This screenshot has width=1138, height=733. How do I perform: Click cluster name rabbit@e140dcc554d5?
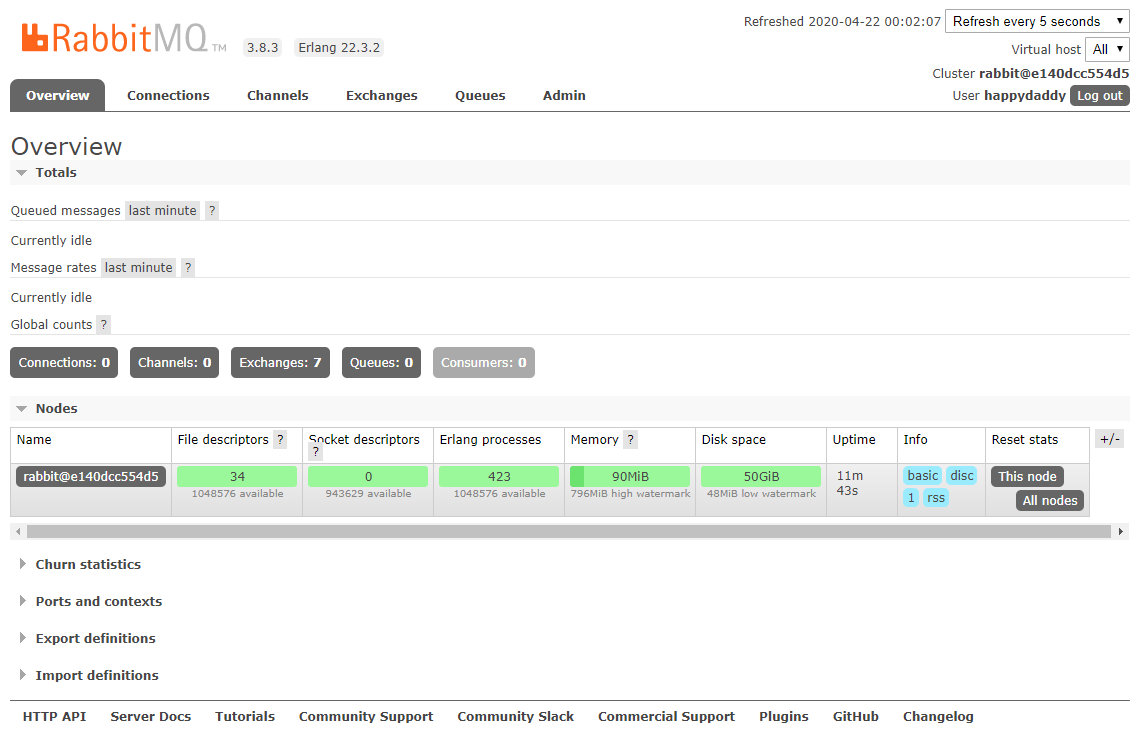[1054, 73]
